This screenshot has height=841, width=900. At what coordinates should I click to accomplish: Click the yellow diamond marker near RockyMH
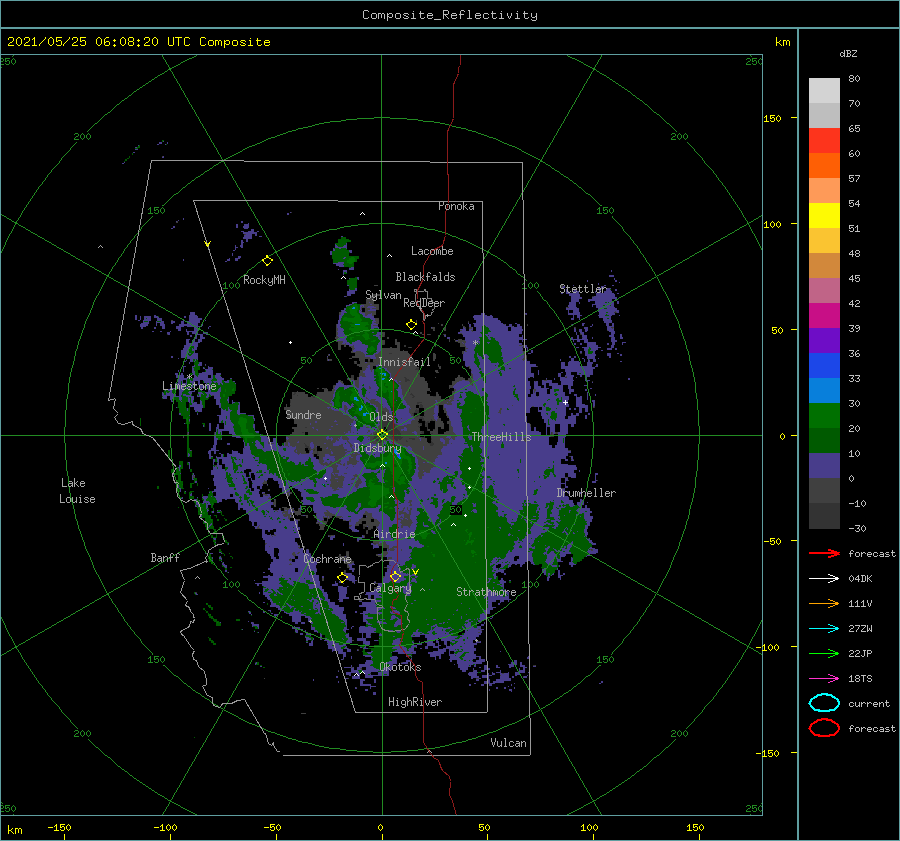(267, 261)
